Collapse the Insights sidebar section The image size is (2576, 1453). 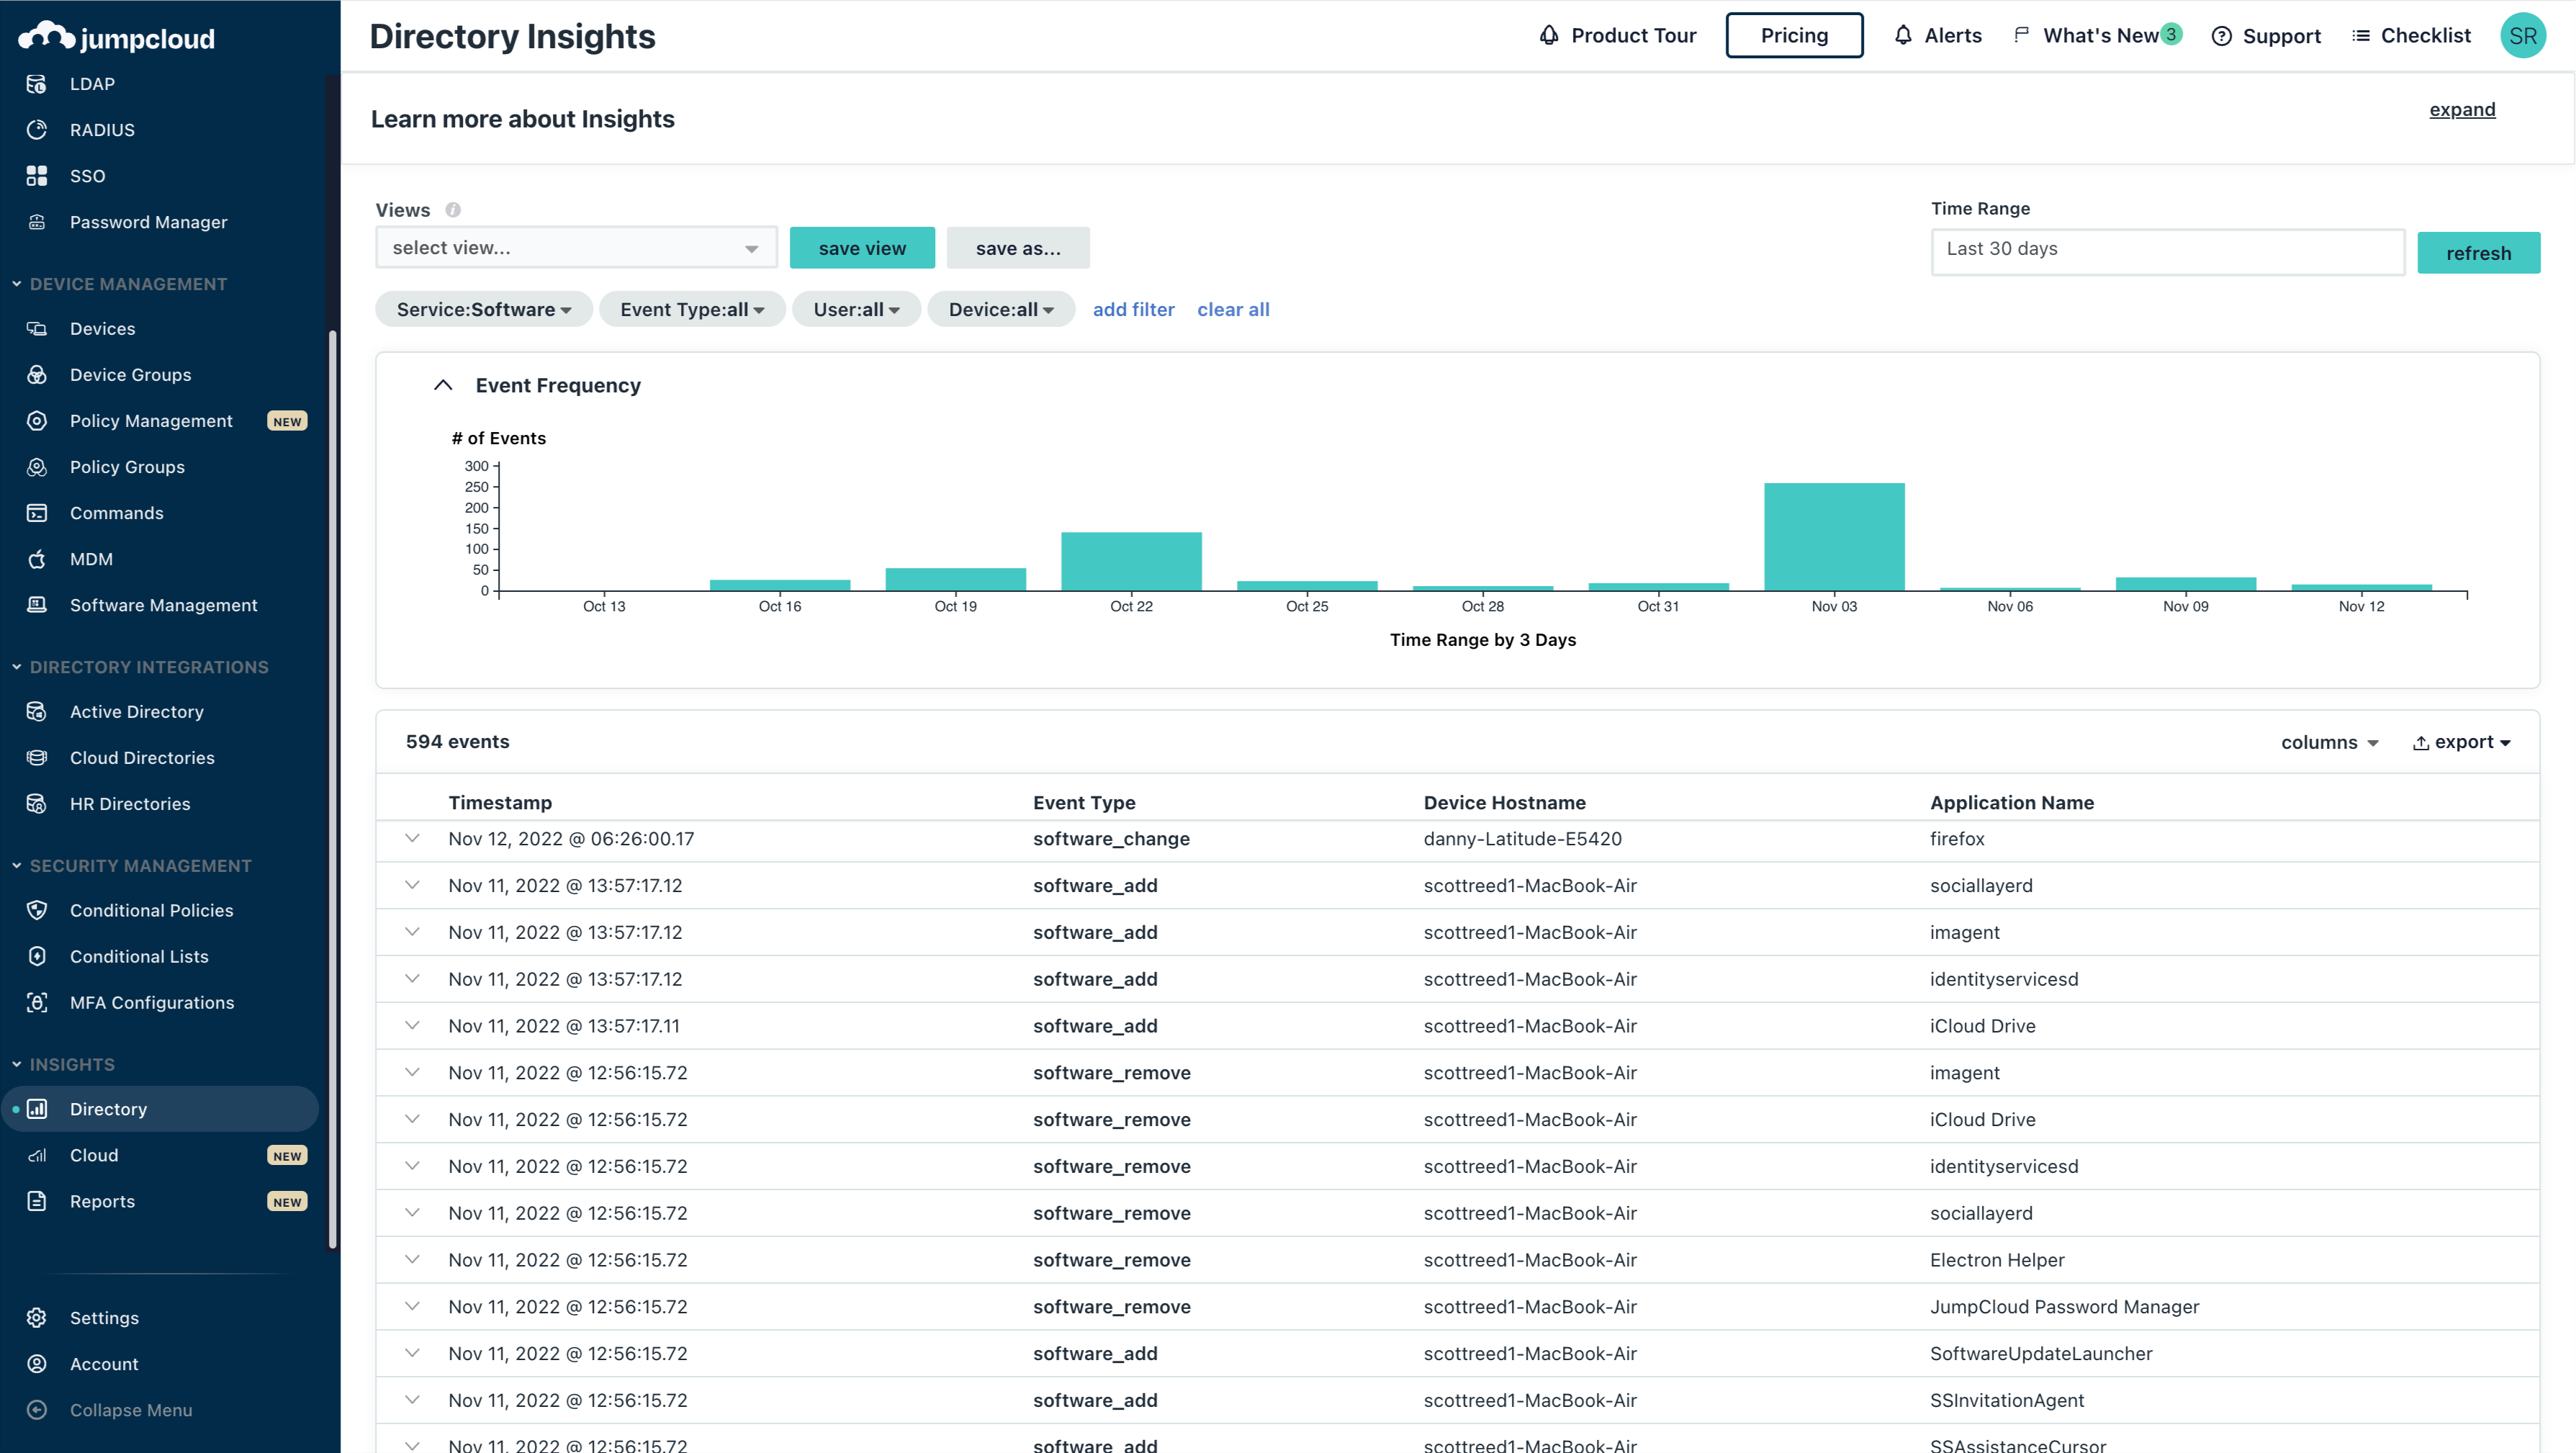[x=16, y=1065]
